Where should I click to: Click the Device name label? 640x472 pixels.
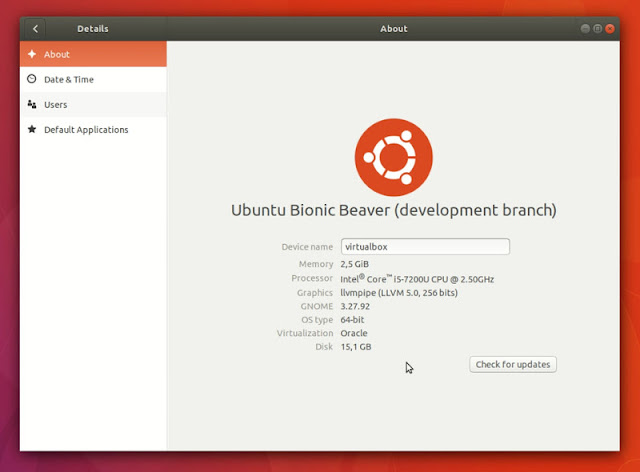pos(307,247)
